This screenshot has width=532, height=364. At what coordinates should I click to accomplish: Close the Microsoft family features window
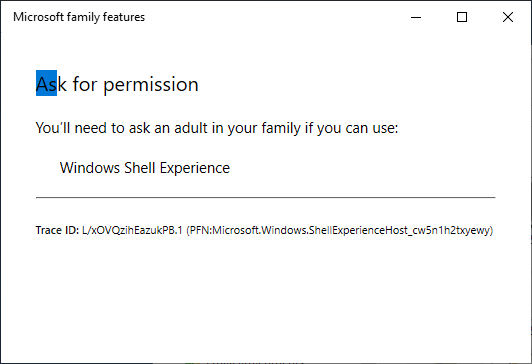click(x=508, y=17)
